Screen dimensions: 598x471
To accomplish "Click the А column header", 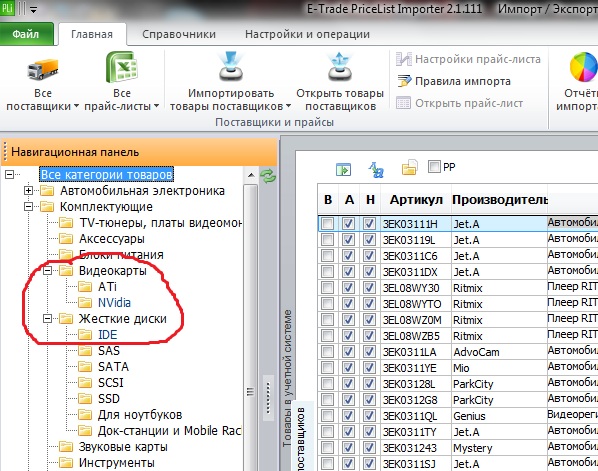I will pyautogui.click(x=349, y=199).
